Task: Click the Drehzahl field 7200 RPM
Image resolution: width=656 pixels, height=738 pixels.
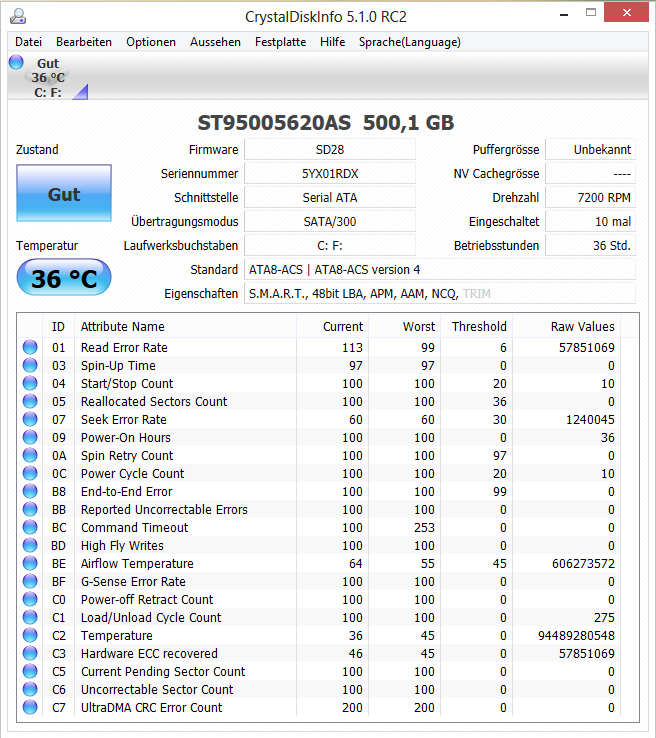Action: coord(591,198)
